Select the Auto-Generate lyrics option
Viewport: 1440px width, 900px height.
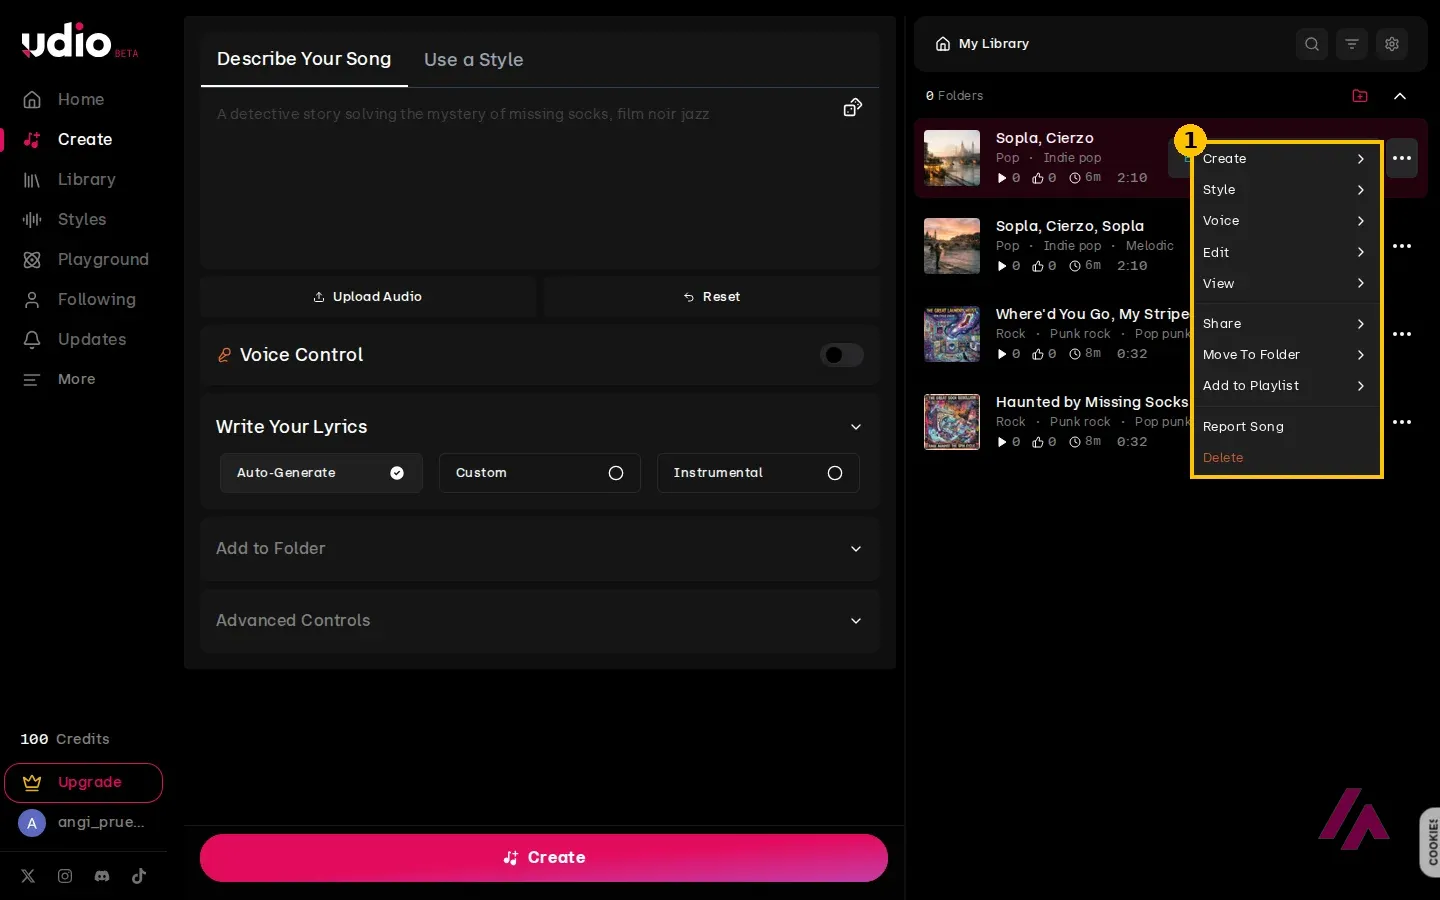321,473
